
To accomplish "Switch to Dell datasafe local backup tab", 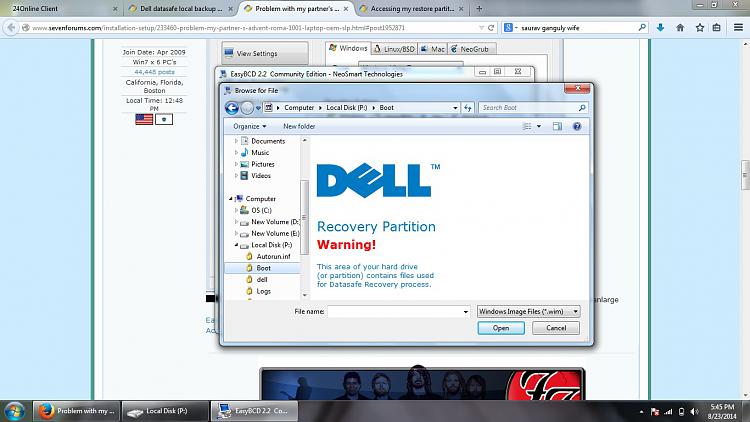I will point(180,9).
